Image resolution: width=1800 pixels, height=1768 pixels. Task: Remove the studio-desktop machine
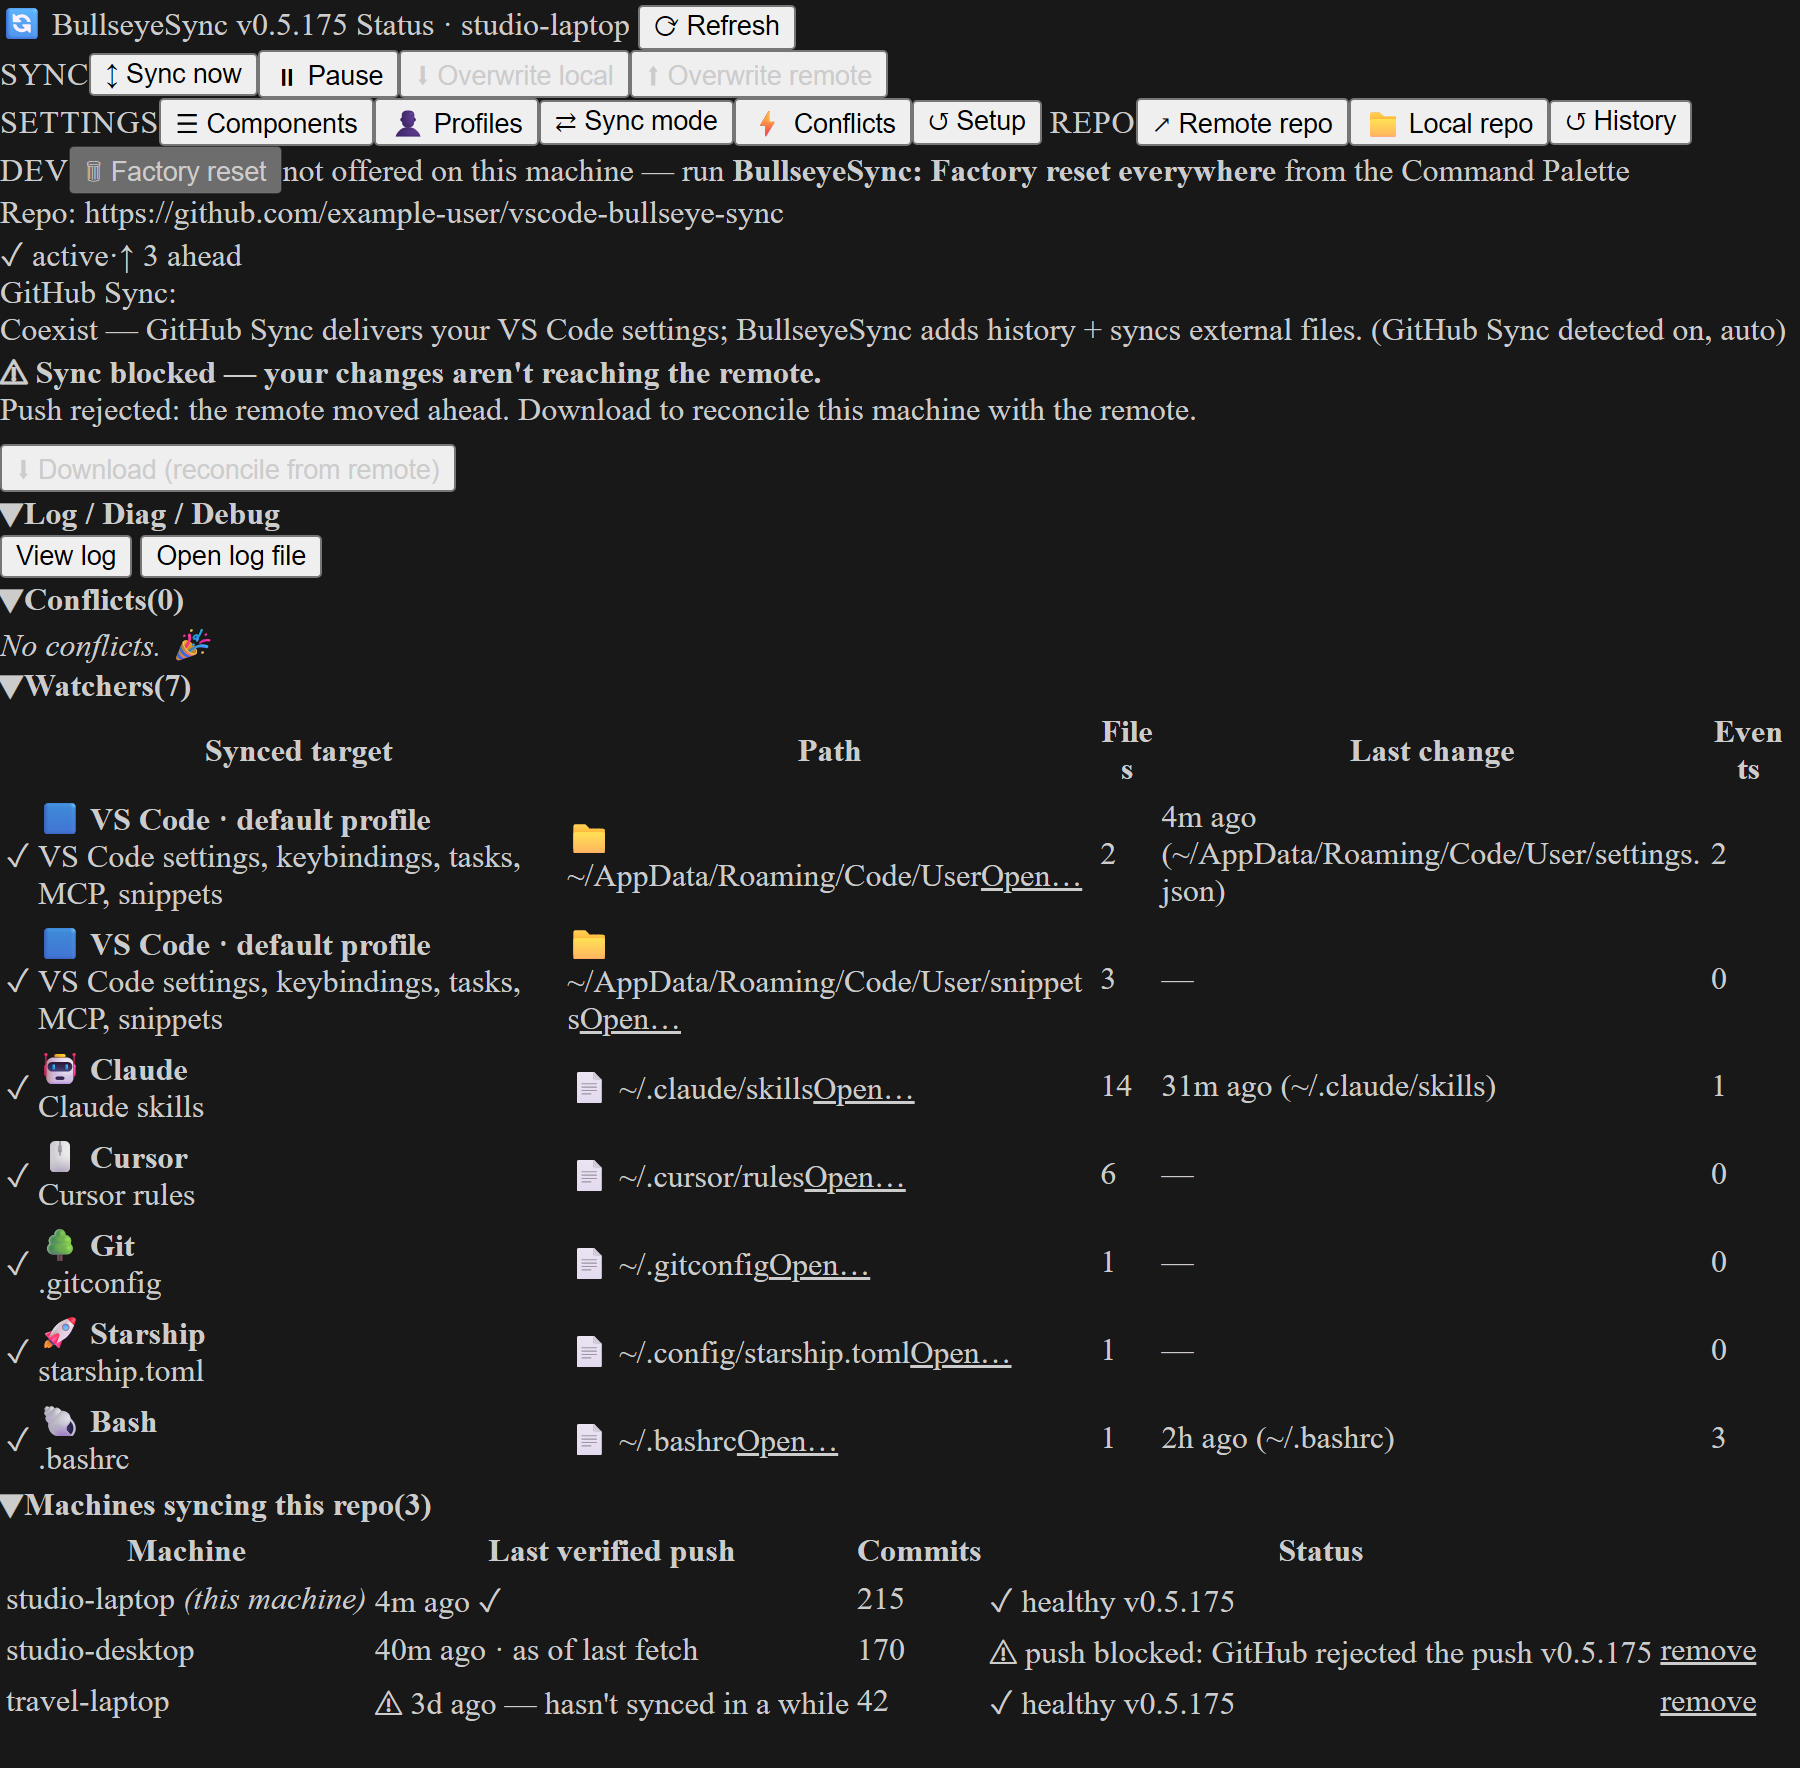[x=1708, y=1651]
